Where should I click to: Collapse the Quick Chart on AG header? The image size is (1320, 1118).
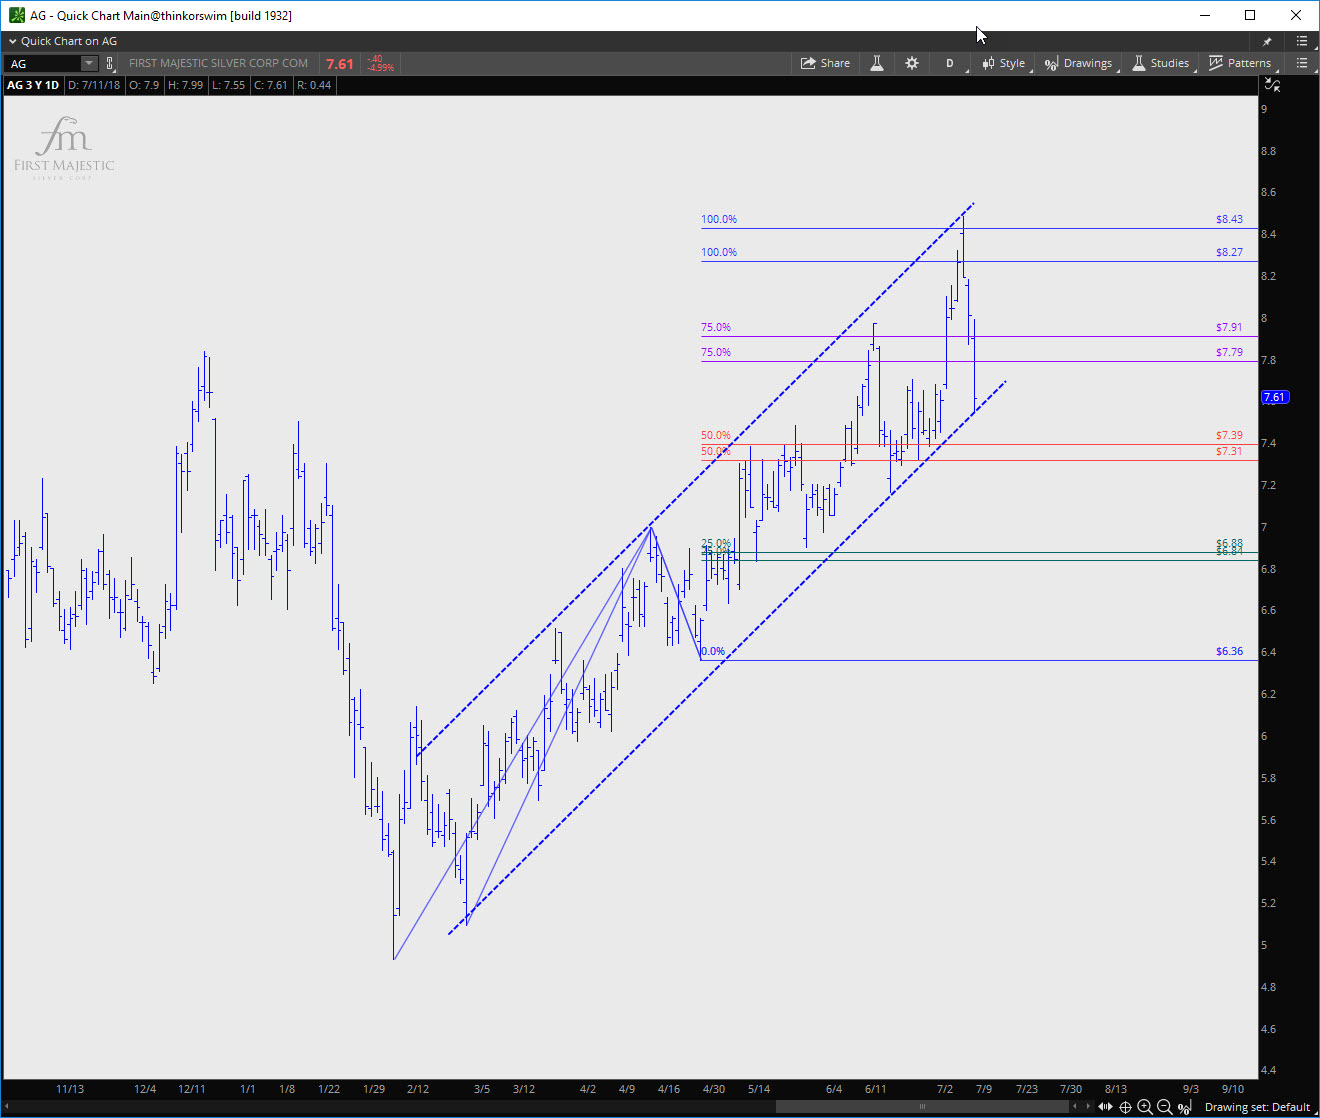(13, 41)
